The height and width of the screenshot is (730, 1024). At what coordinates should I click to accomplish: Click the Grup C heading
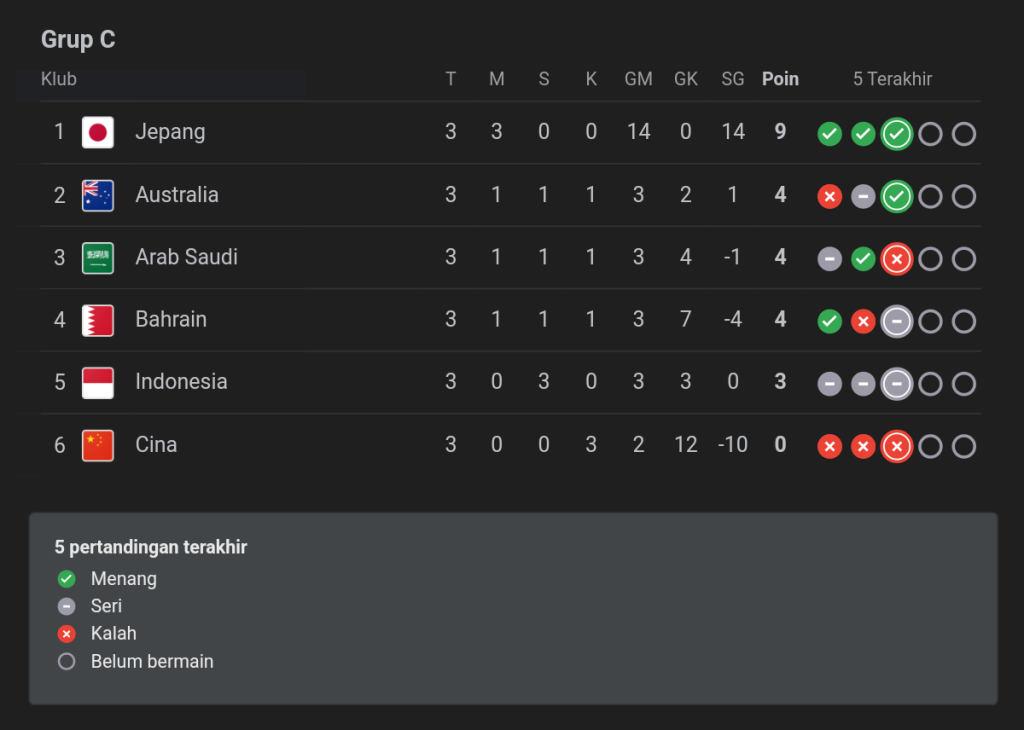(x=78, y=40)
